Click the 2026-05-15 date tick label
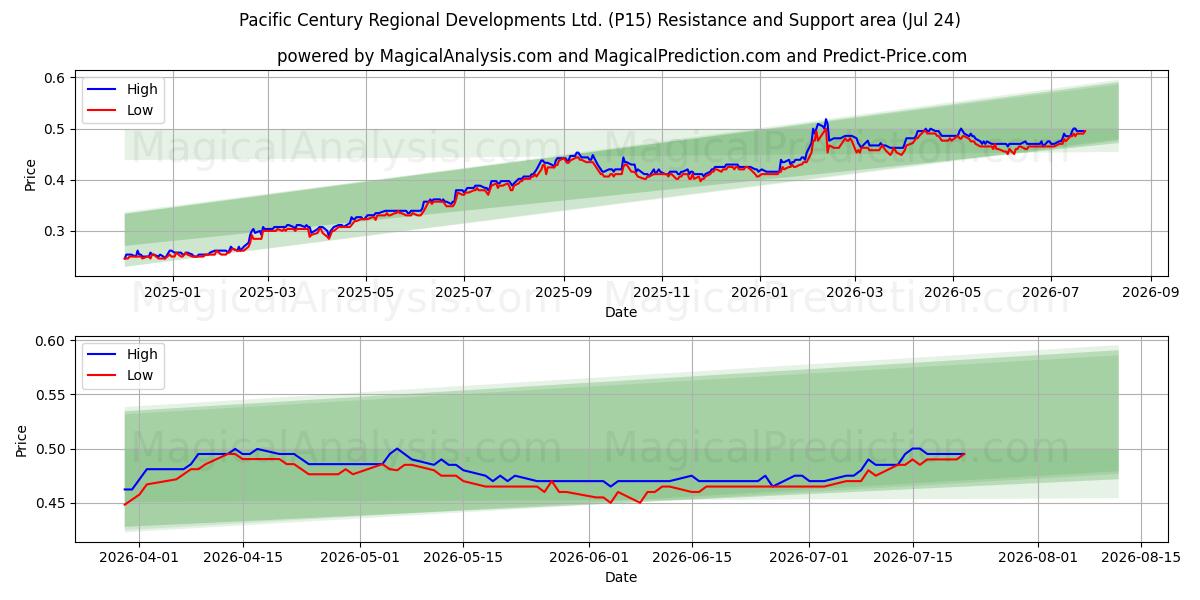Screen dimensions: 1200x600 click(463, 557)
